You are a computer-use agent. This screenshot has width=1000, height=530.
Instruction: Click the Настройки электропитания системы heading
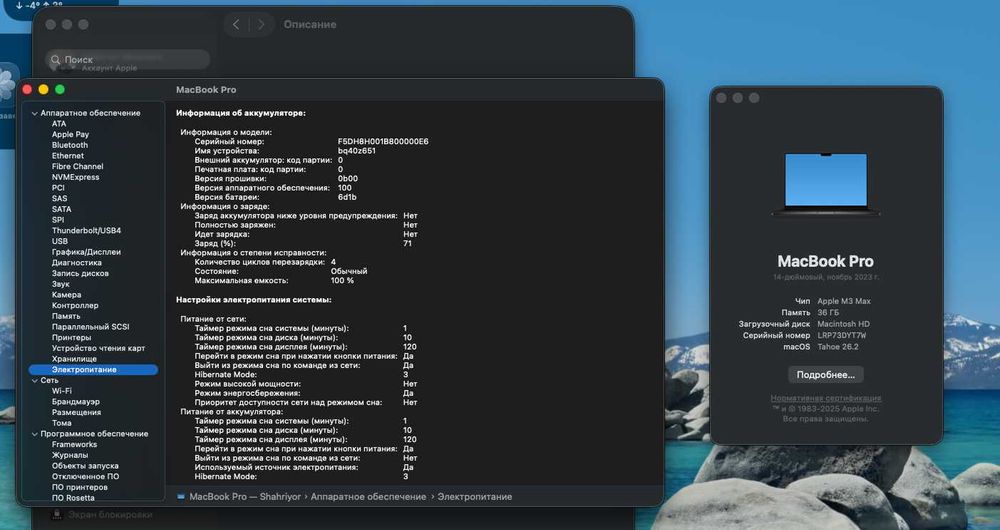[x=254, y=299]
